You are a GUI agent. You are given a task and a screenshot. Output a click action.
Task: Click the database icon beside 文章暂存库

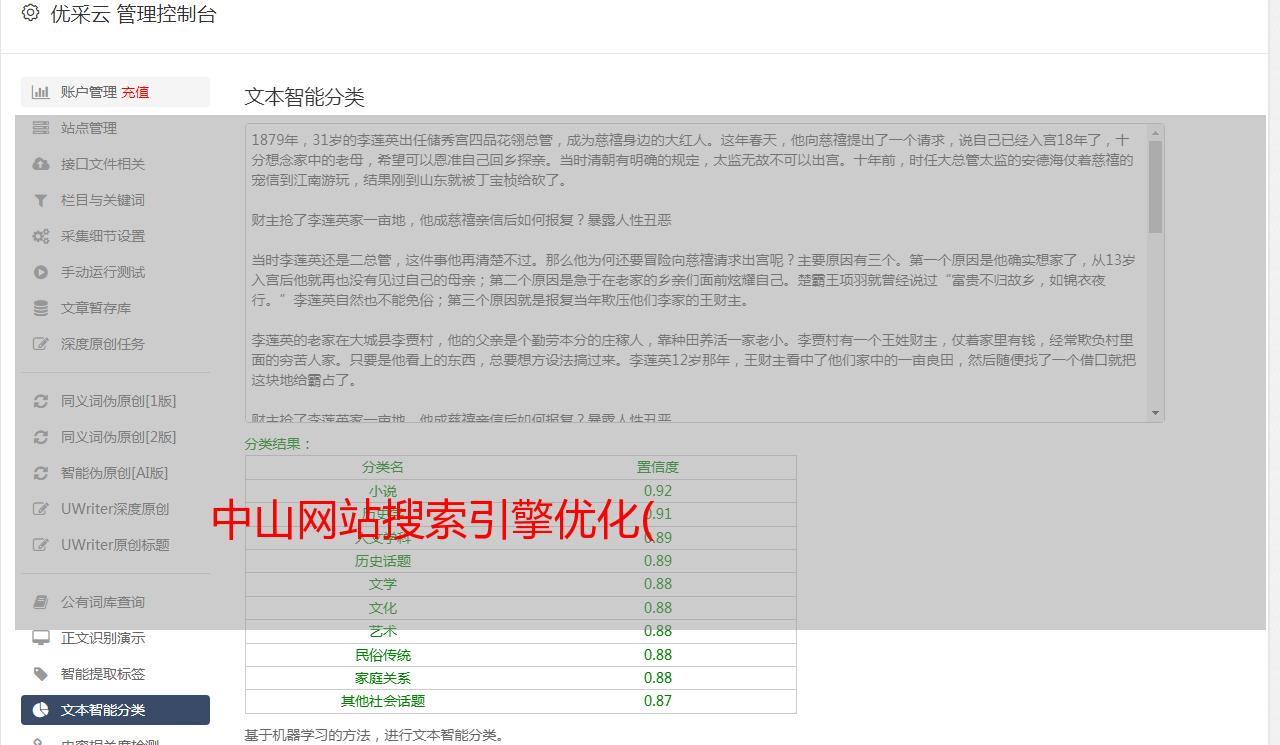41,308
